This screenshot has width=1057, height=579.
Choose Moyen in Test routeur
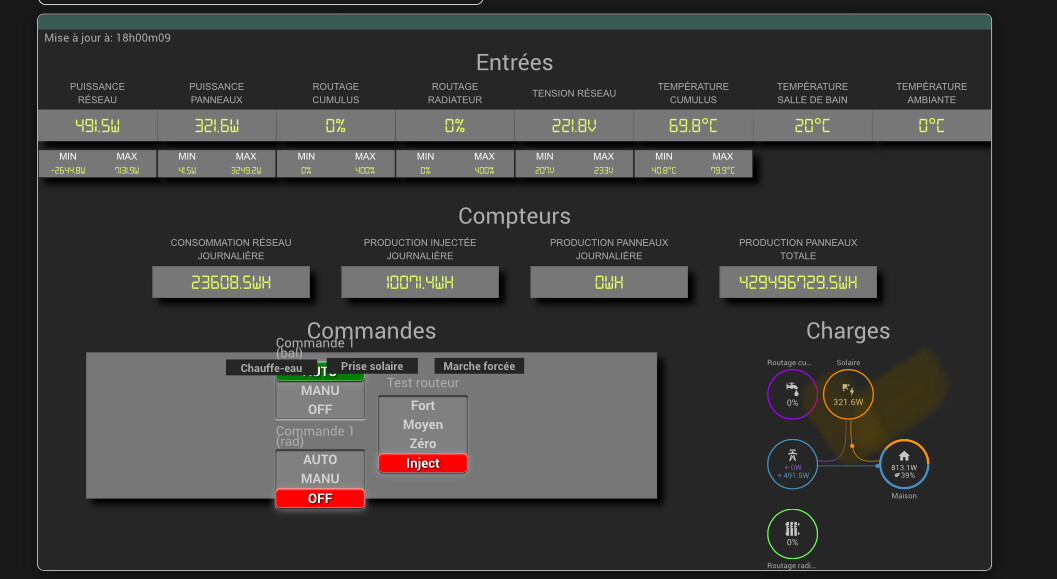coord(423,425)
